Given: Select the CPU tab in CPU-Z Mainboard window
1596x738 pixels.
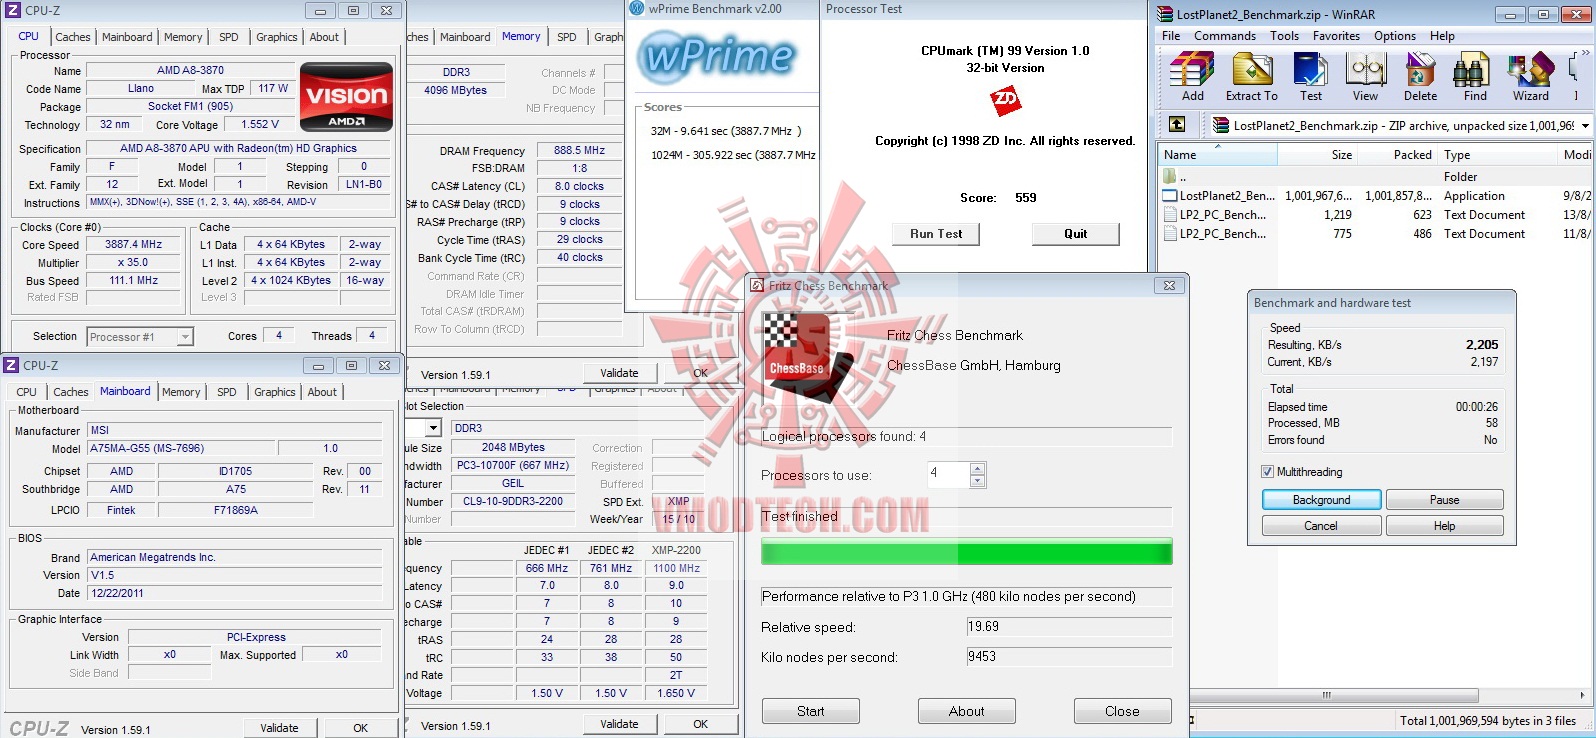Looking at the screenshot, I should [x=27, y=392].
